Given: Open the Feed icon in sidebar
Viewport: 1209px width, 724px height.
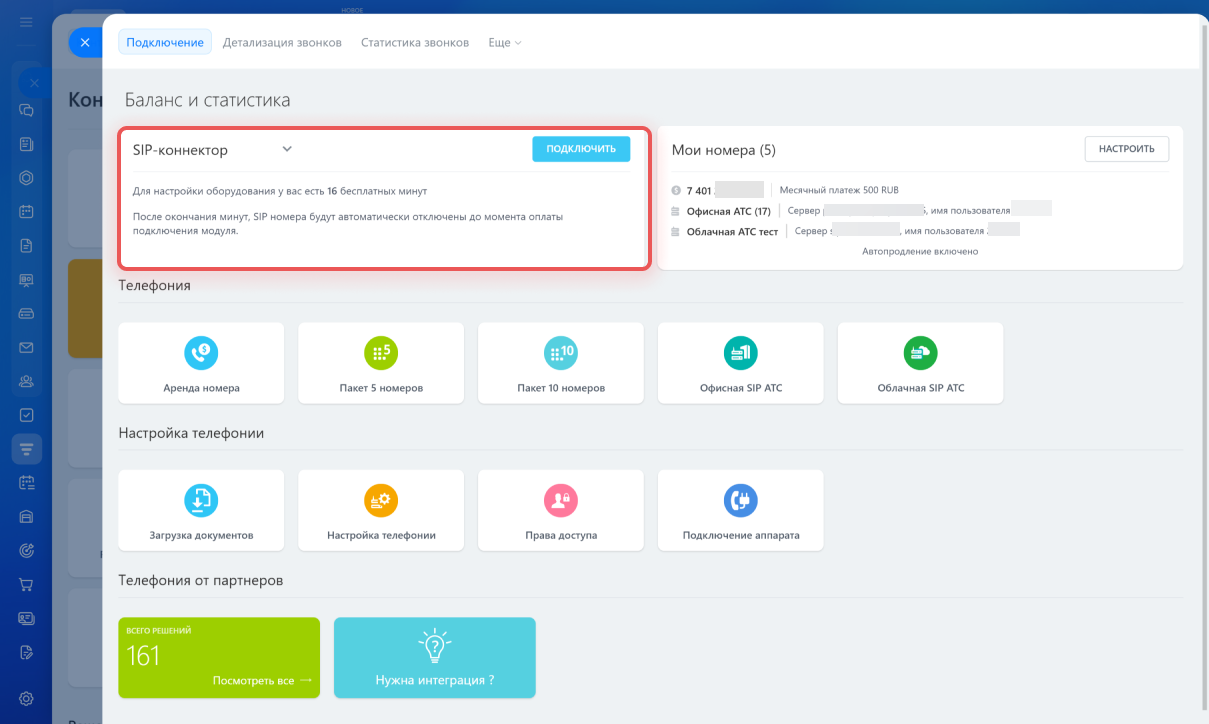Looking at the screenshot, I should coord(27,144).
